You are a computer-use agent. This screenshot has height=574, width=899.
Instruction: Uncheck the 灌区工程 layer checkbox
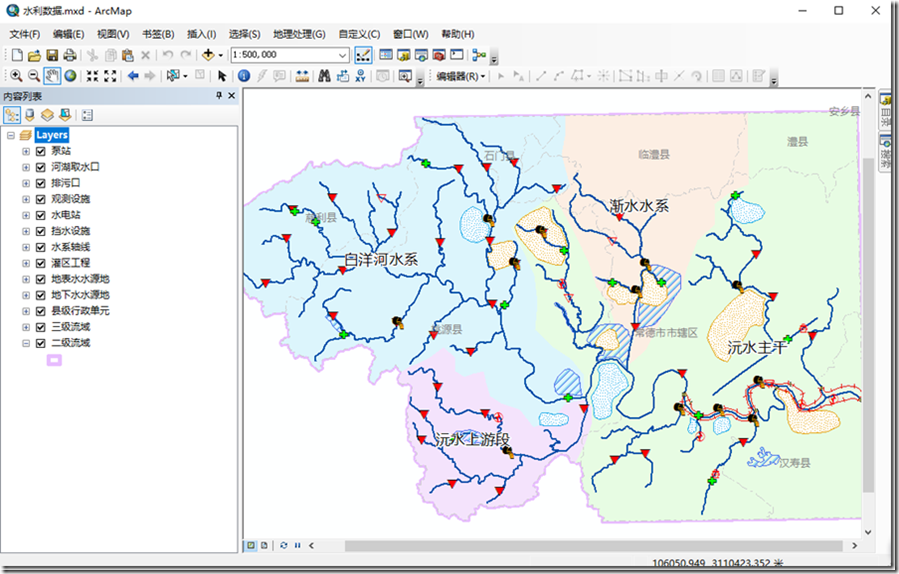40,264
